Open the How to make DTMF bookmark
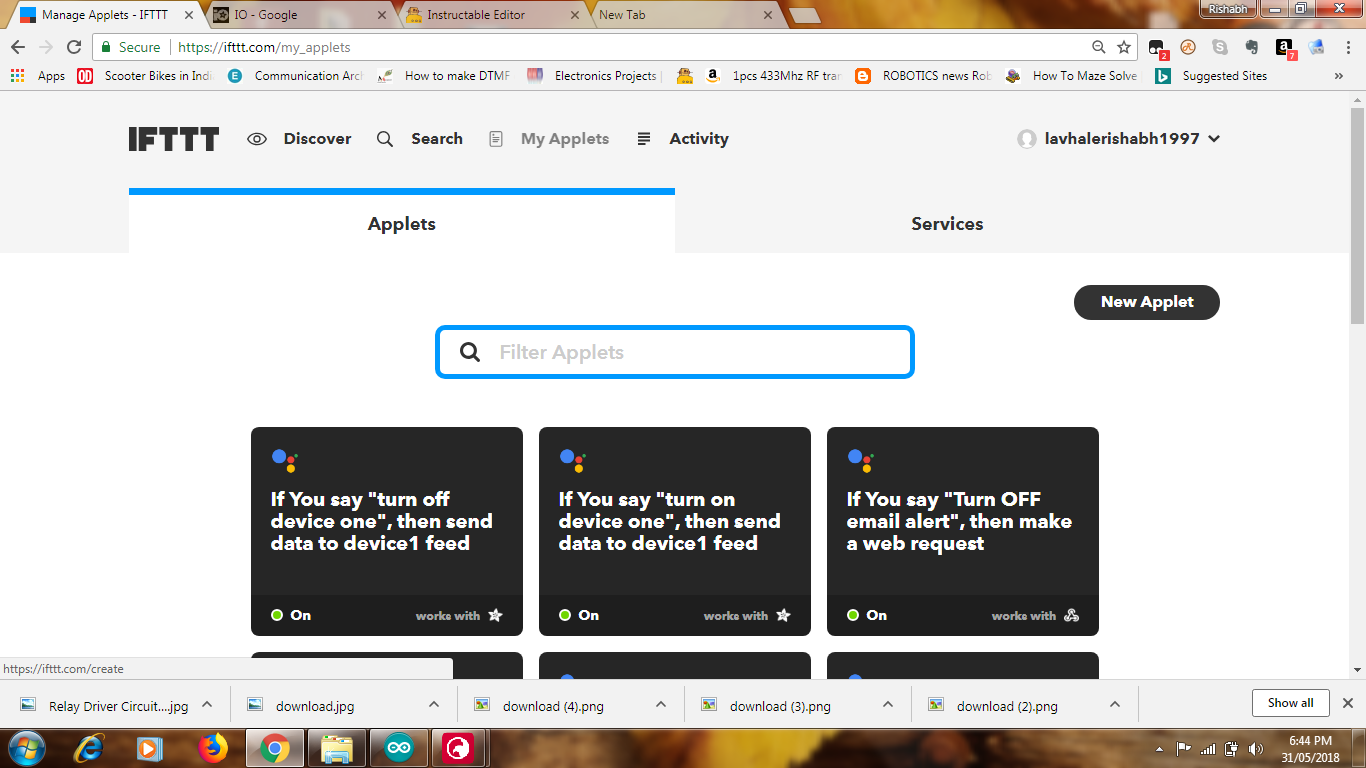This screenshot has width=1366, height=768. (x=446, y=76)
